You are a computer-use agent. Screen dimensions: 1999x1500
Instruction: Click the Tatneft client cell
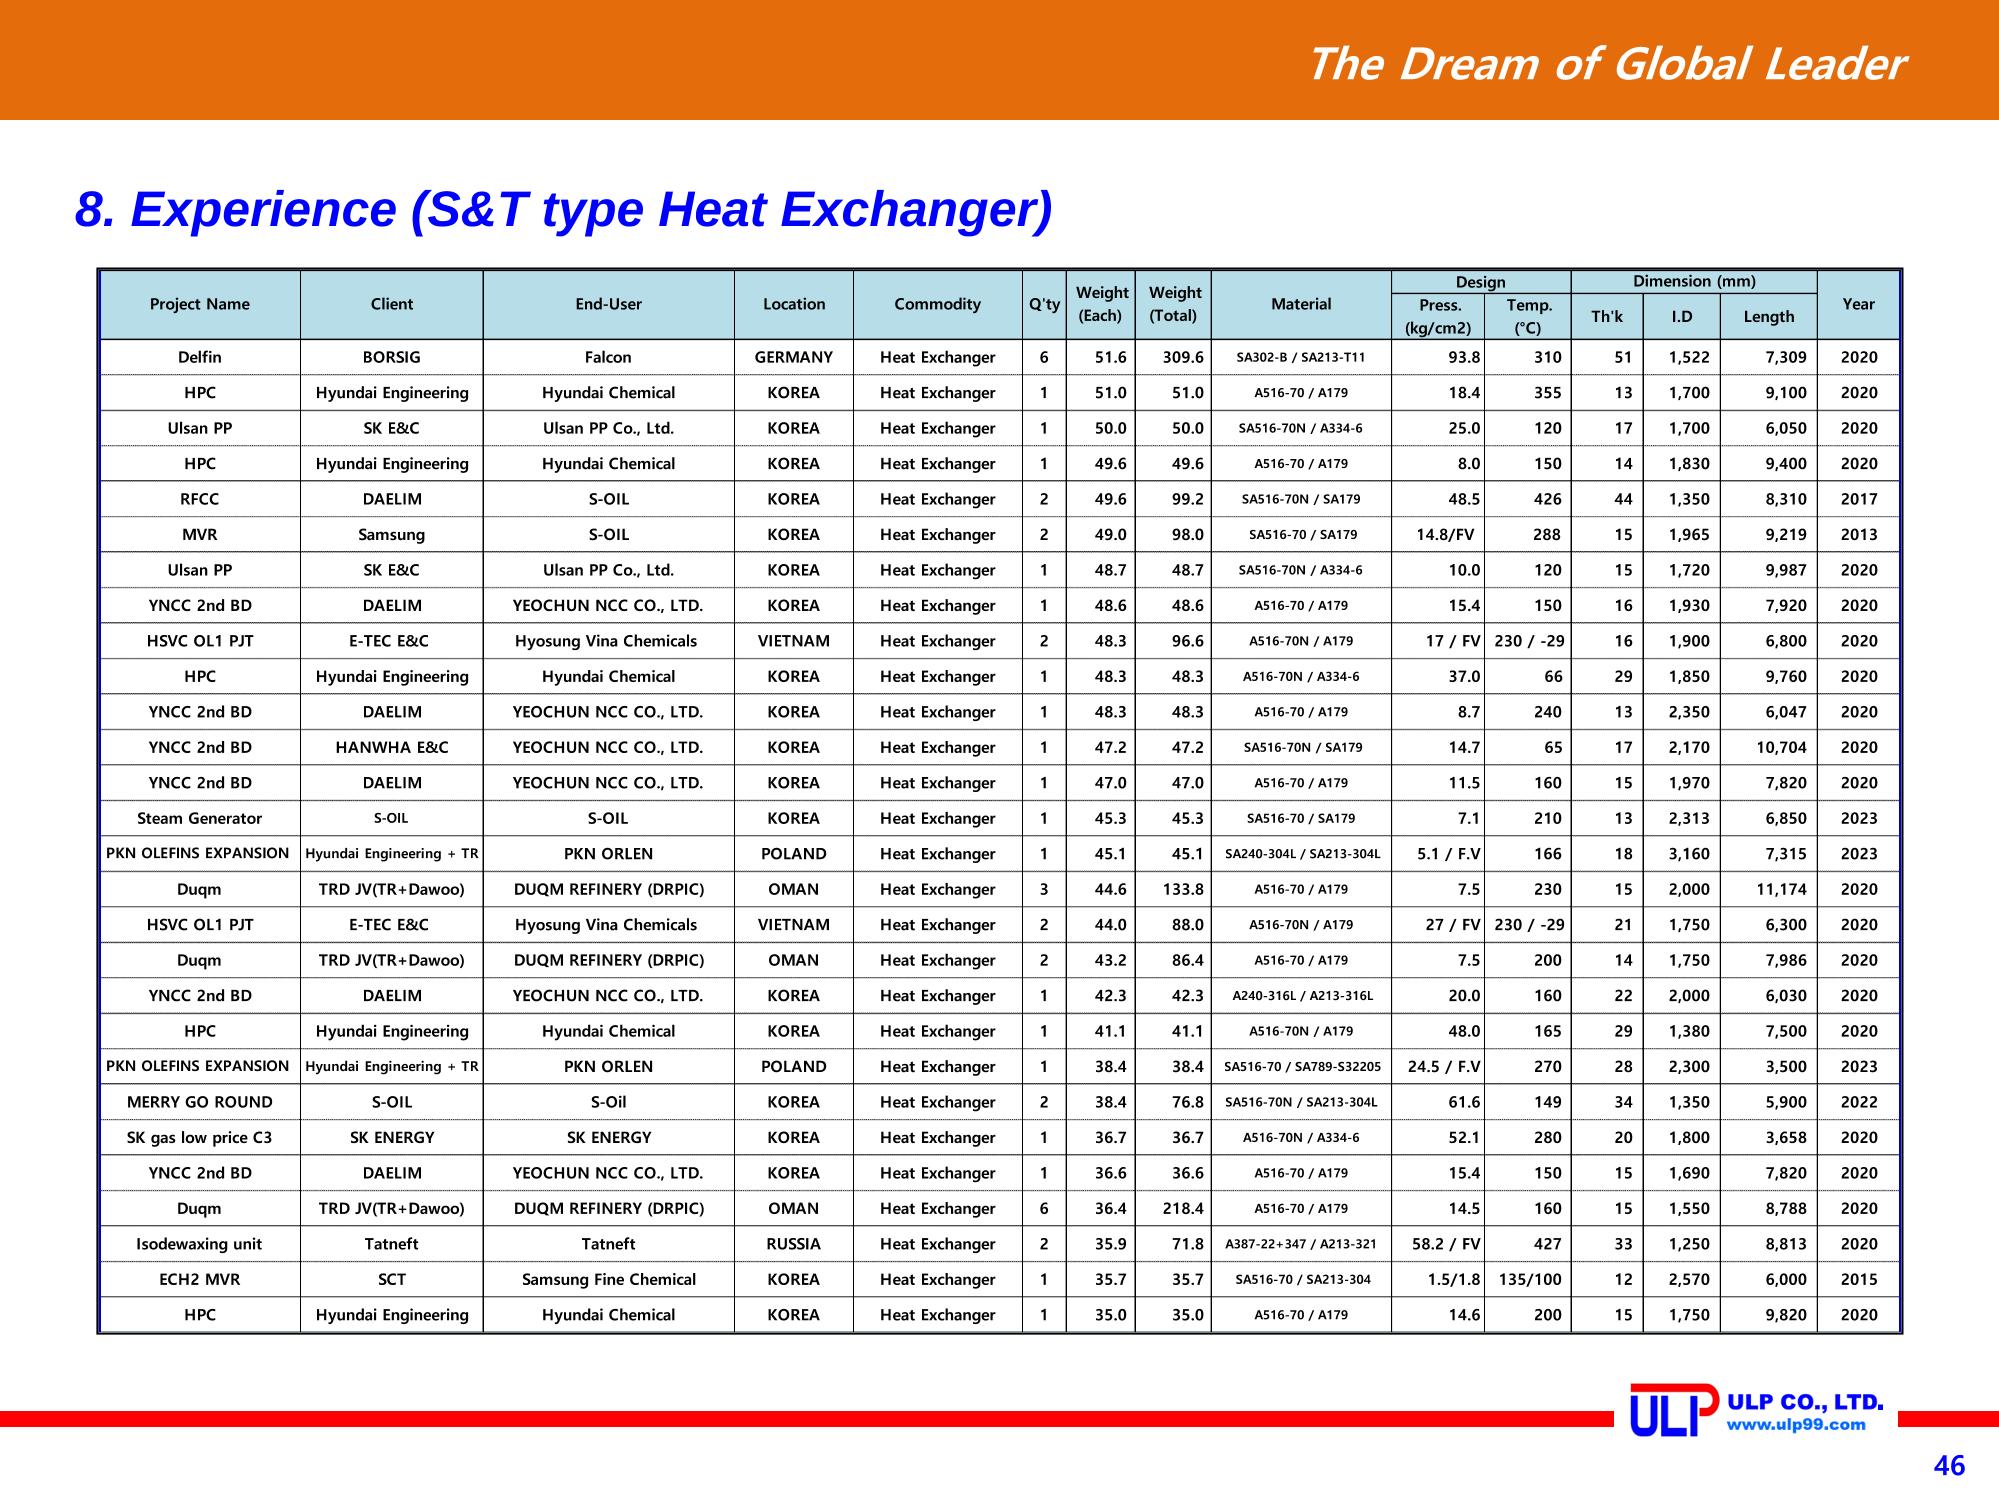(392, 1244)
